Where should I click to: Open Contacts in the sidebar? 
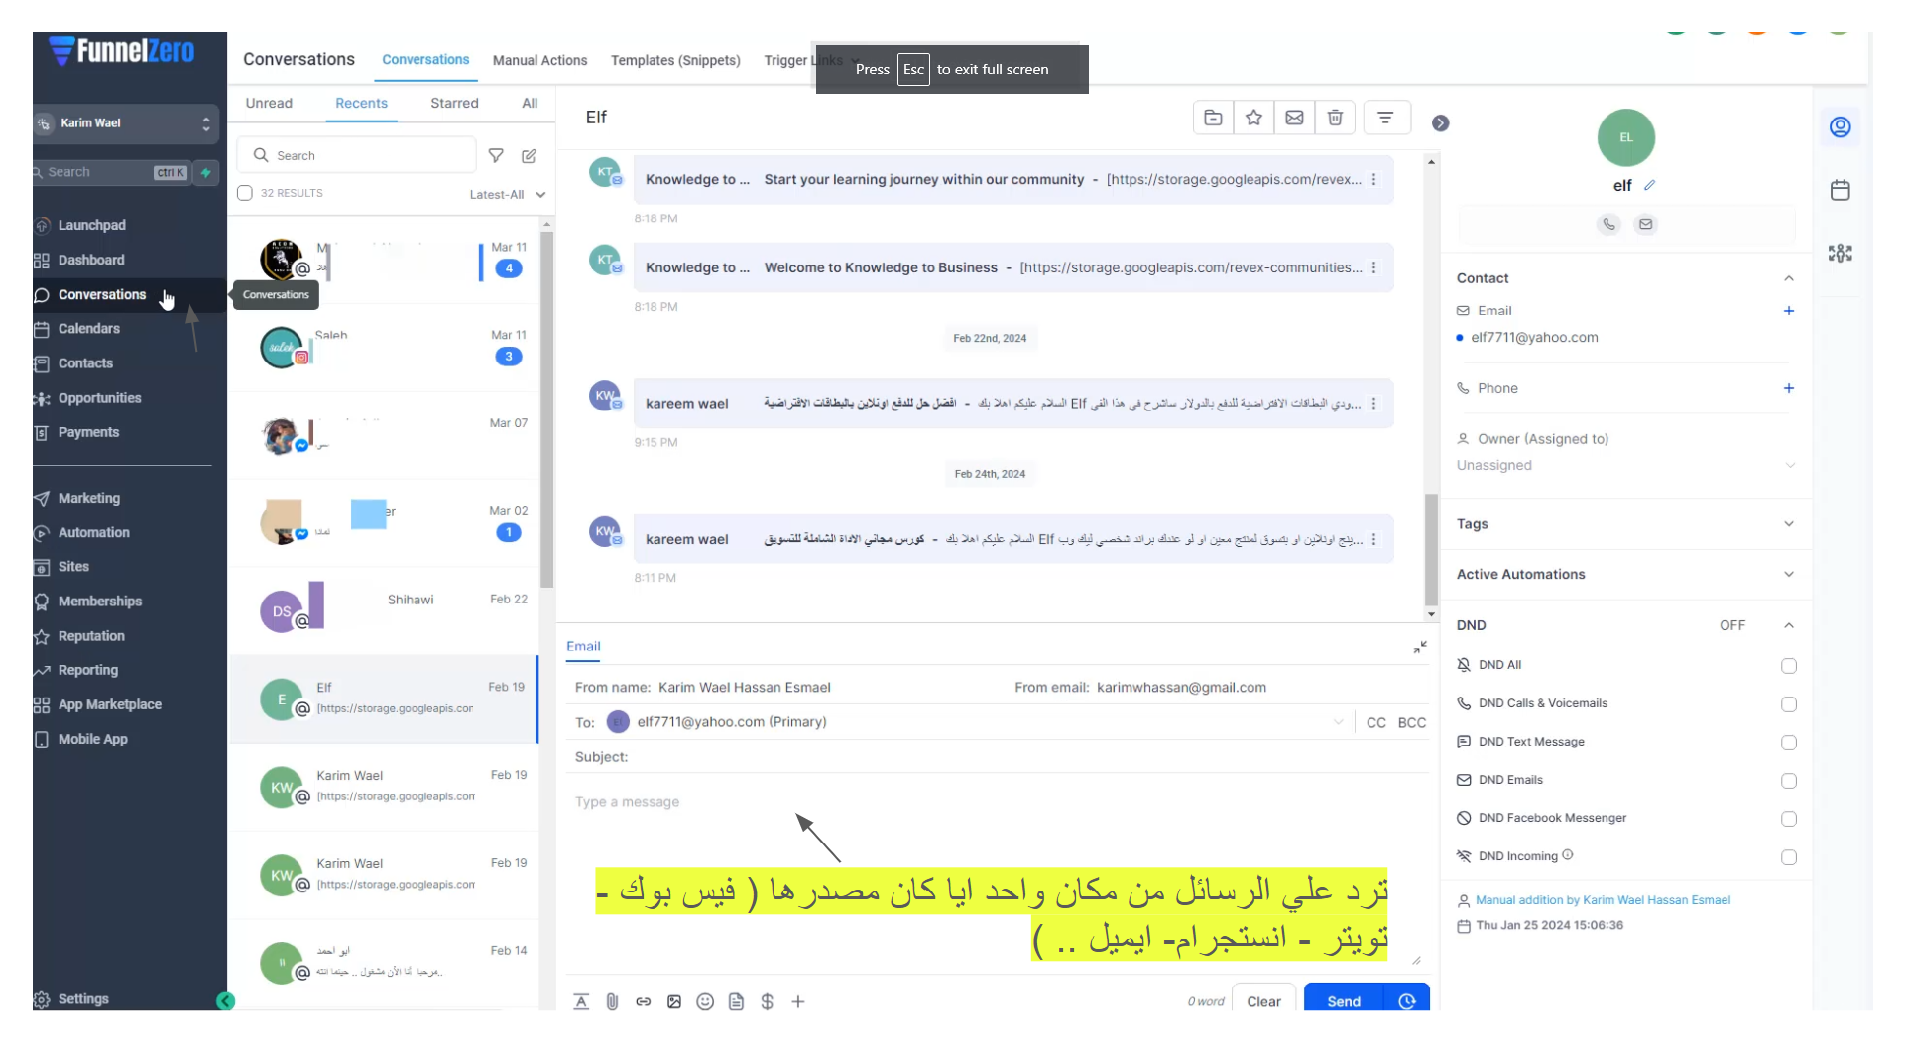point(85,363)
